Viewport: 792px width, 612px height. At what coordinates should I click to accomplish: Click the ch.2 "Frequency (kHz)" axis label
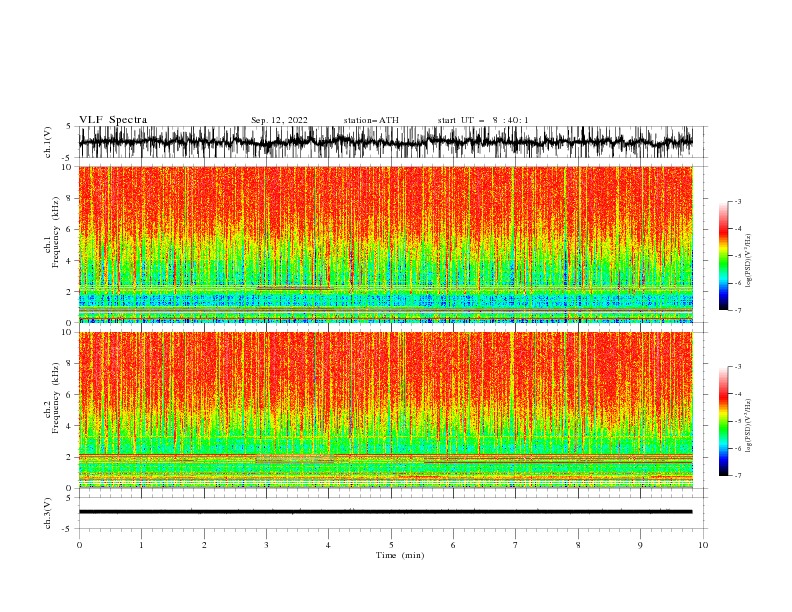[x=56, y=398]
